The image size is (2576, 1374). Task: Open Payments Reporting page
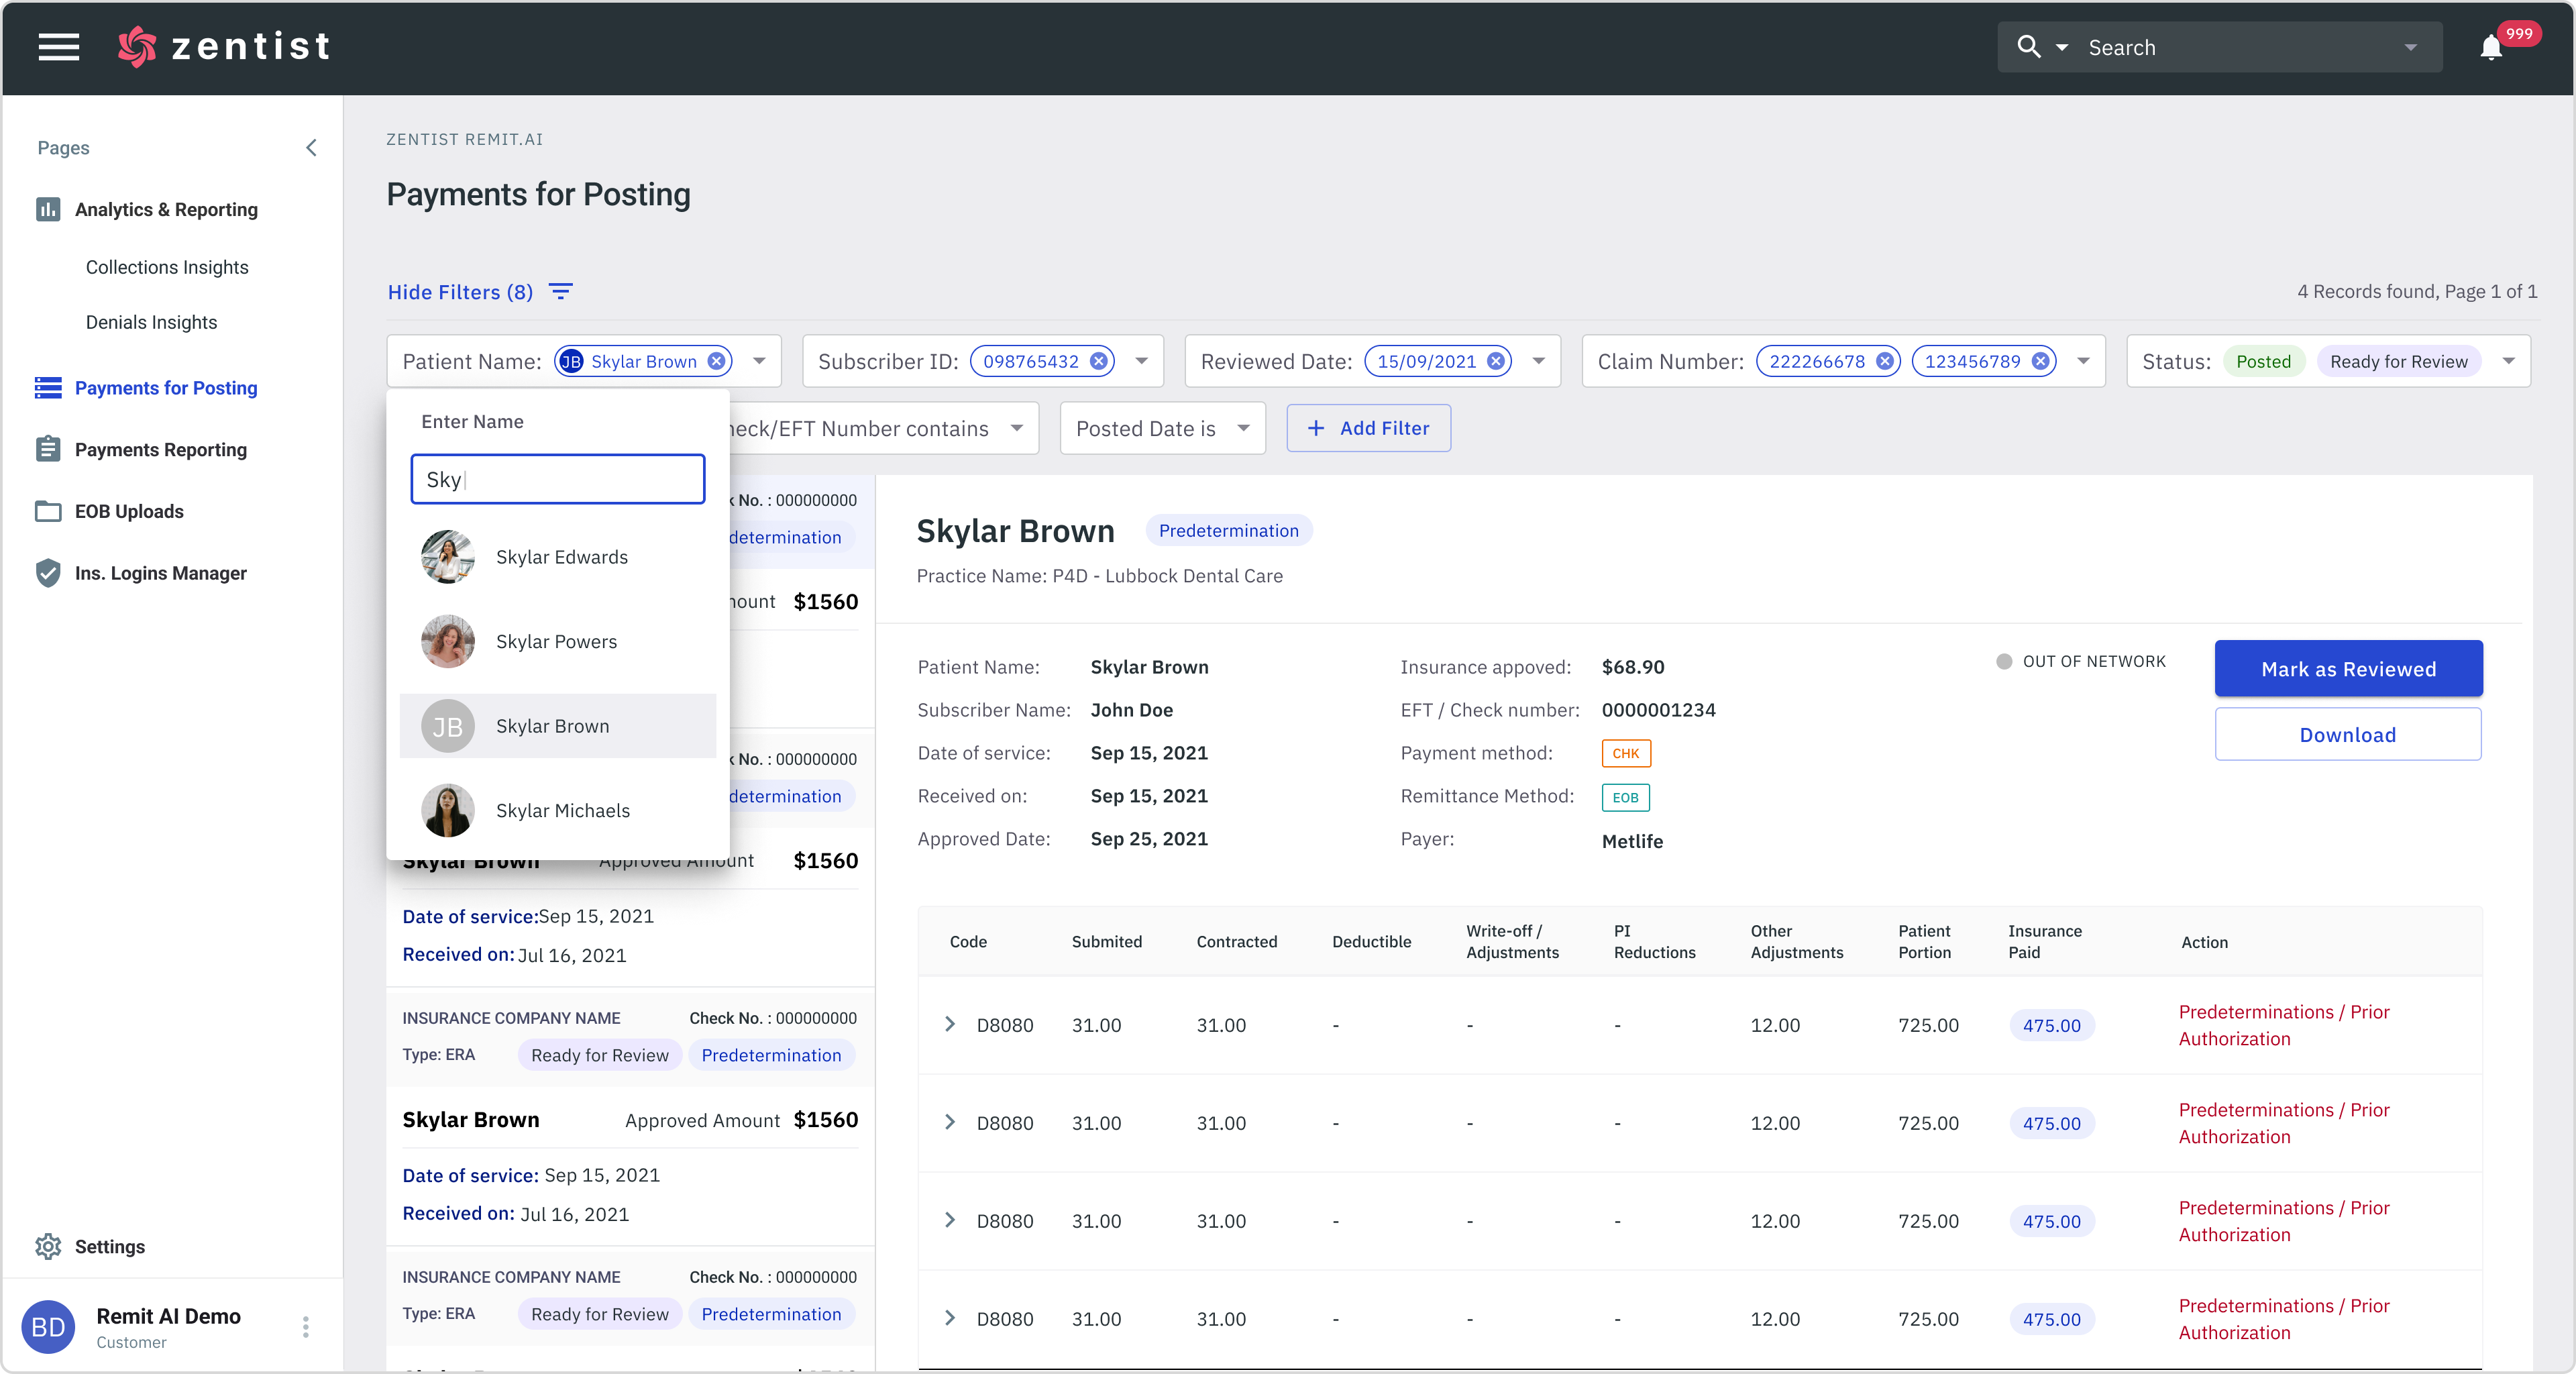click(x=160, y=449)
